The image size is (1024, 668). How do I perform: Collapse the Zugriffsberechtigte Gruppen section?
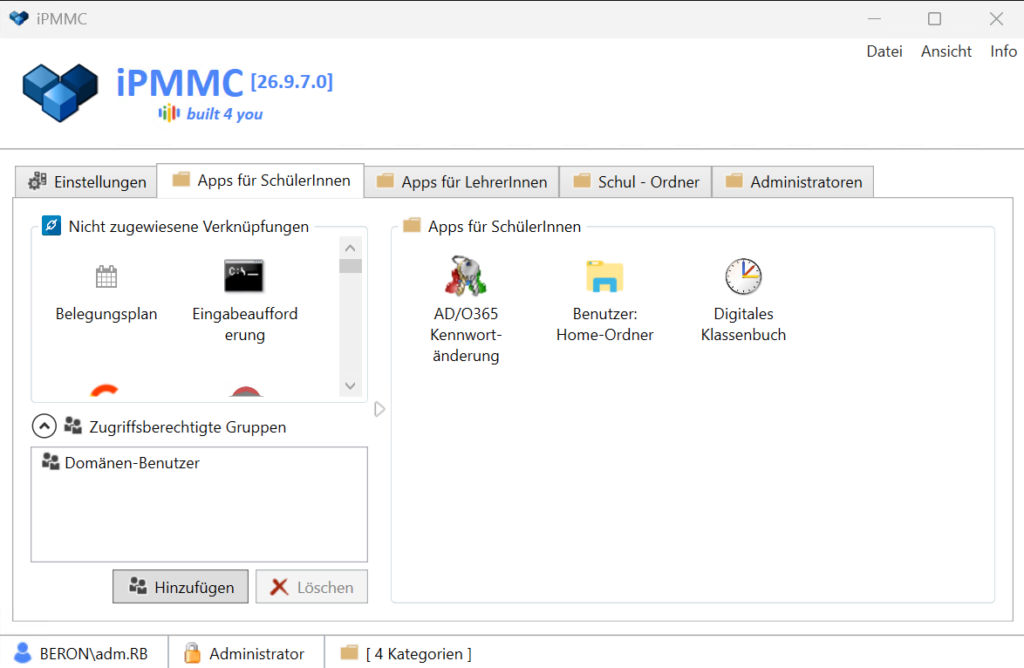[44, 426]
